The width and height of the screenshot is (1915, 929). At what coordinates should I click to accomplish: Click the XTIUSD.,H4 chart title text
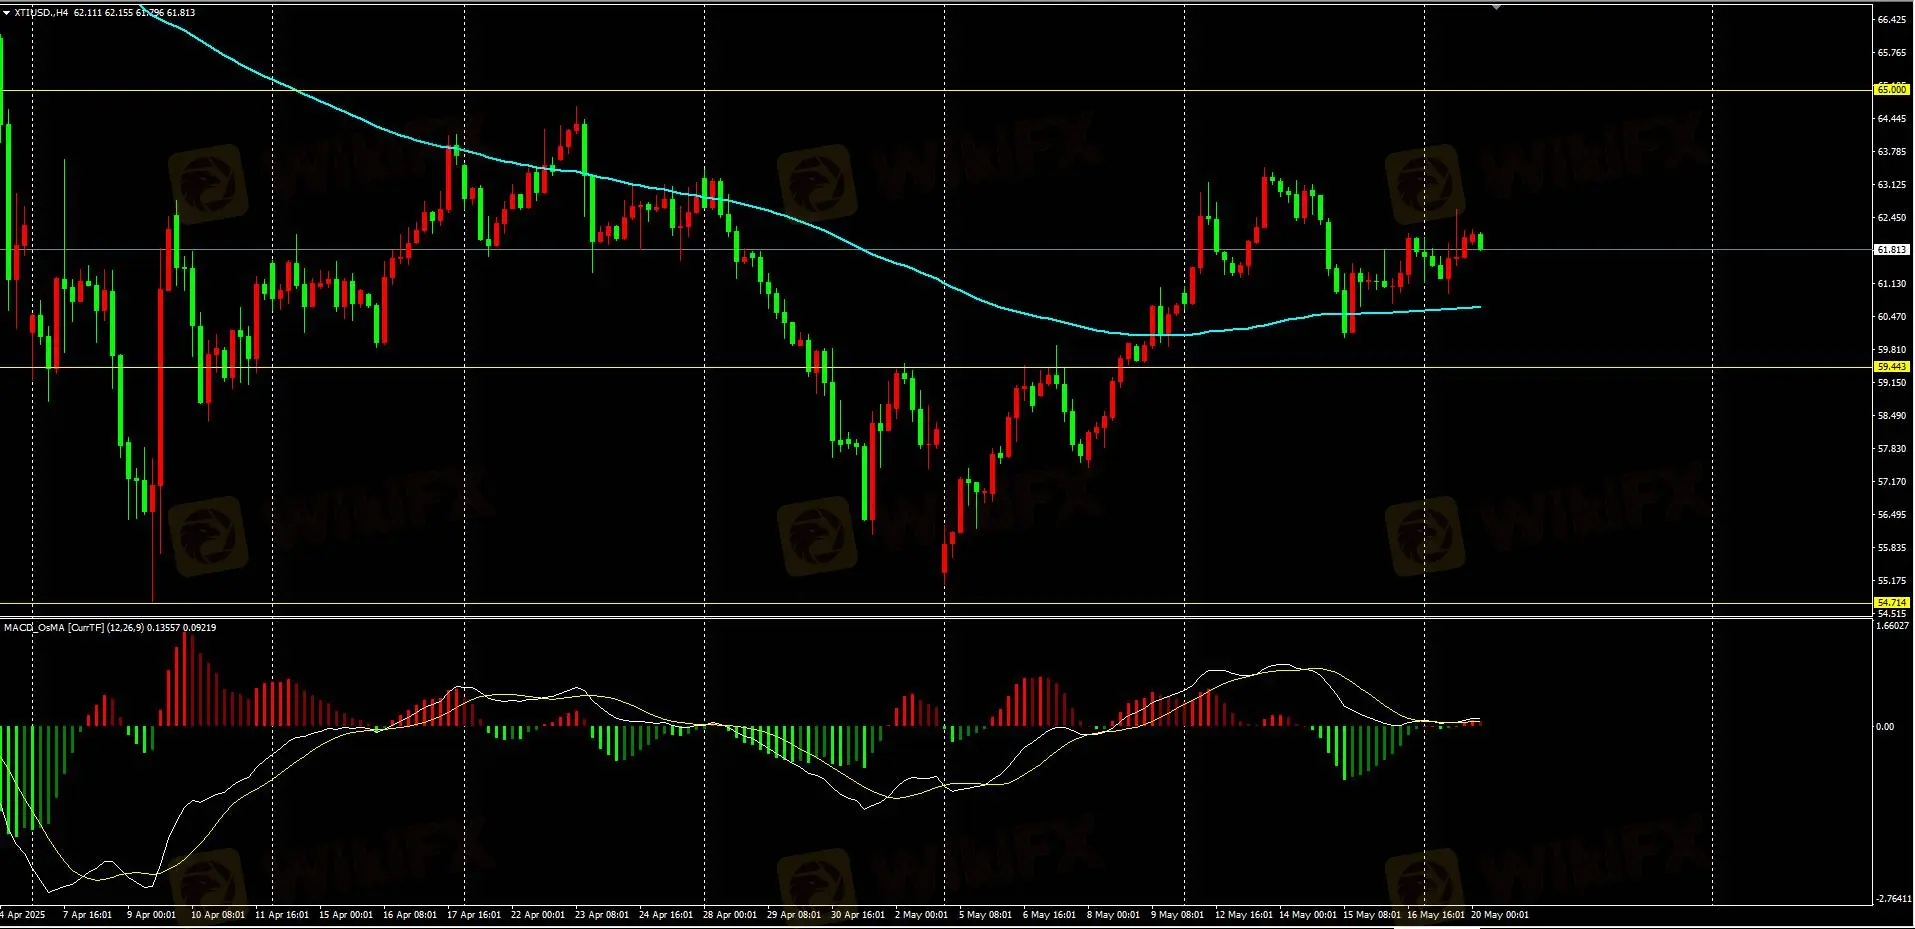point(41,13)
